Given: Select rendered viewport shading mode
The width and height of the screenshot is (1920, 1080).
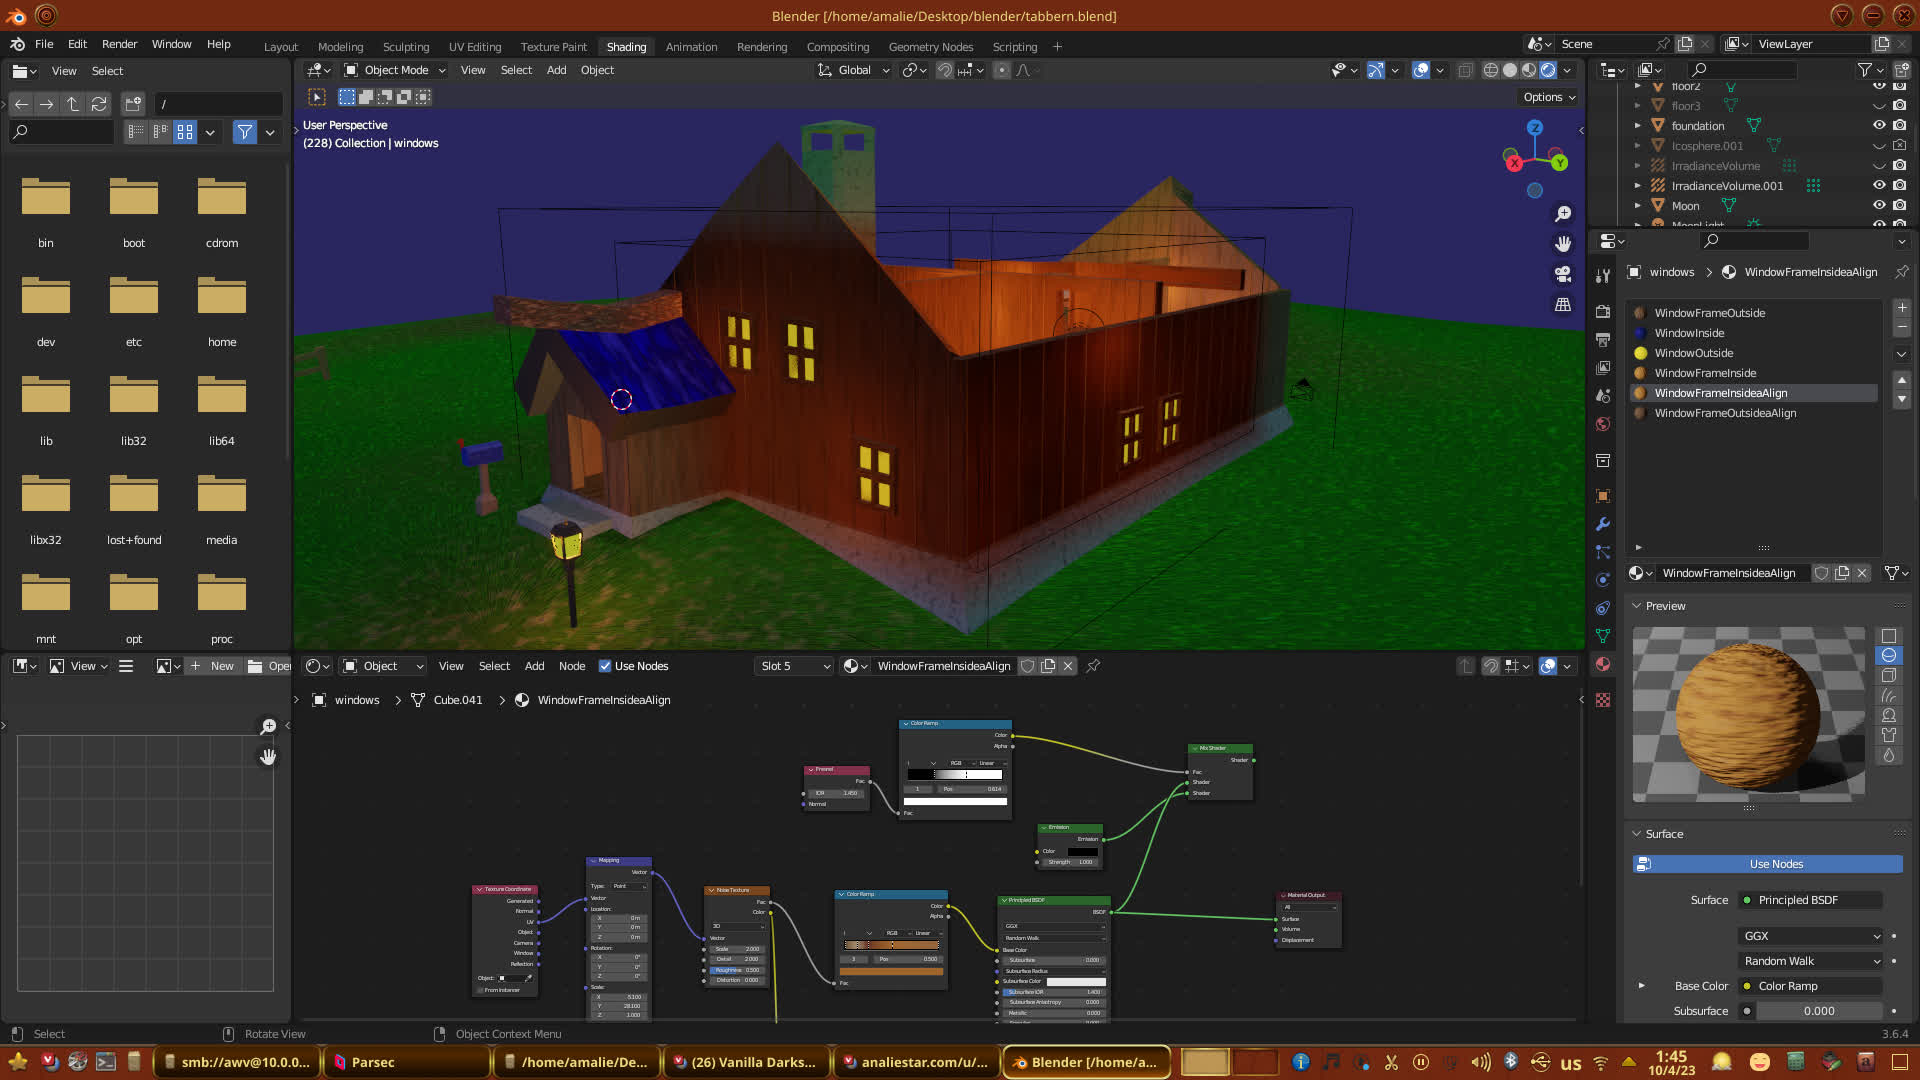Looking at the screenshot, I should pyautogui.click(x=1548, y=70).
